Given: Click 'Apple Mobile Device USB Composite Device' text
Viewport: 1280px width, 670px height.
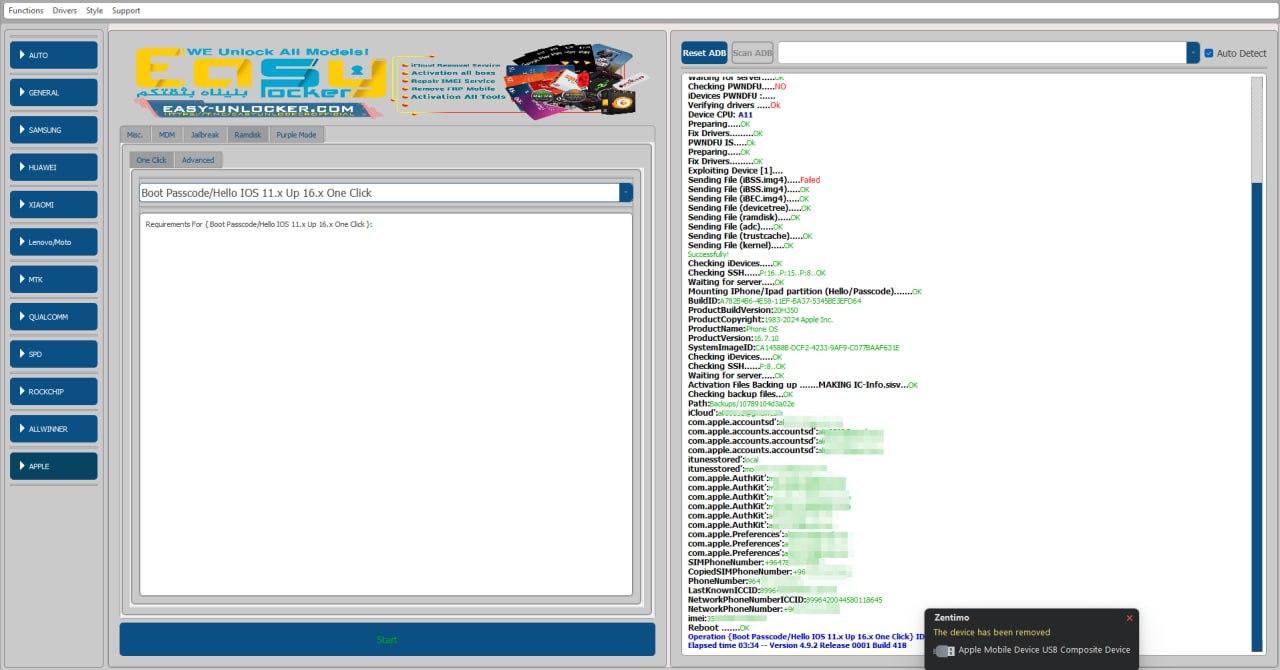Looking at the screenshot, I should 1044,650.
